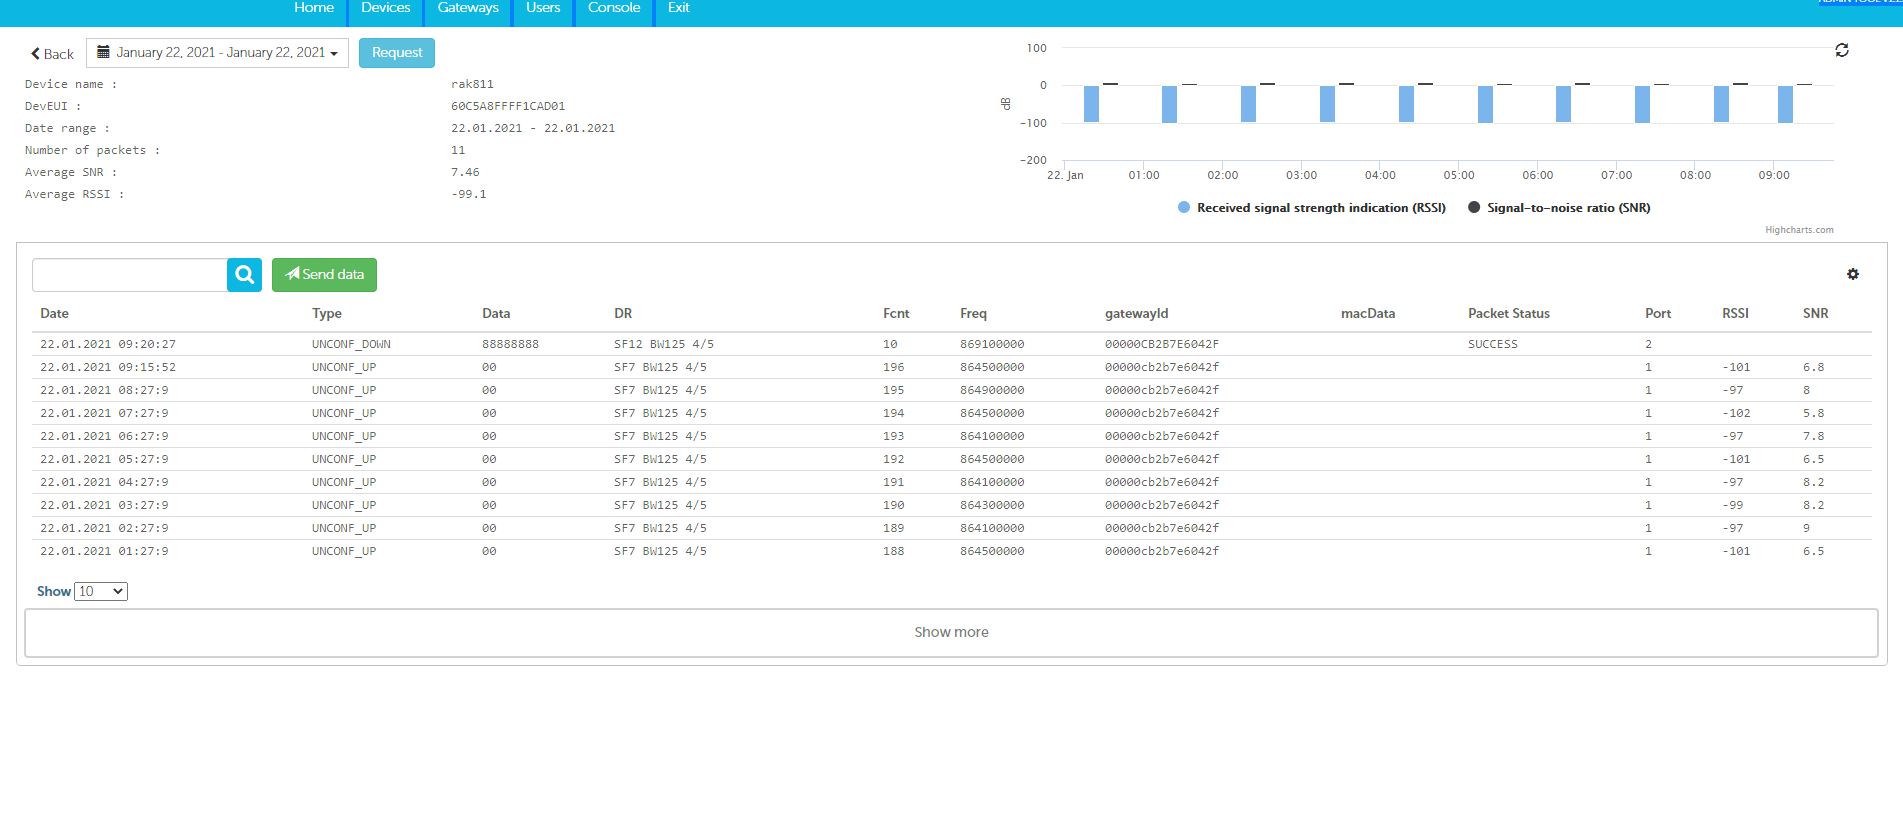Click the refresh chart icon
Viewport: 1903px width, 821px height.
click(1842, 50)
